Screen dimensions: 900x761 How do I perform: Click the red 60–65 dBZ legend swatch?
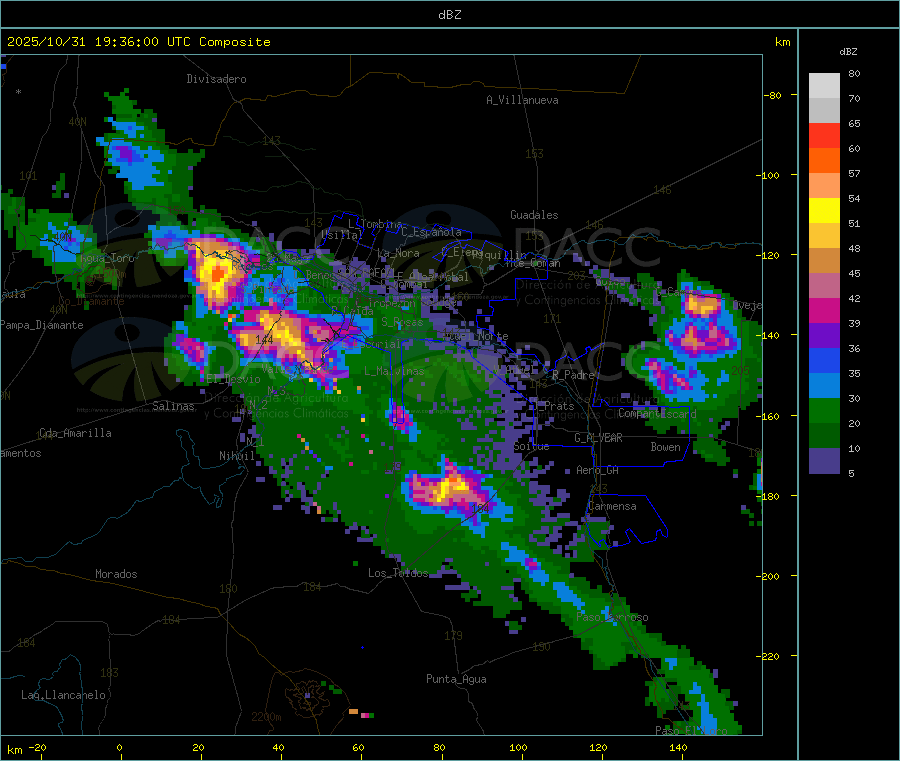coord(824,135)
